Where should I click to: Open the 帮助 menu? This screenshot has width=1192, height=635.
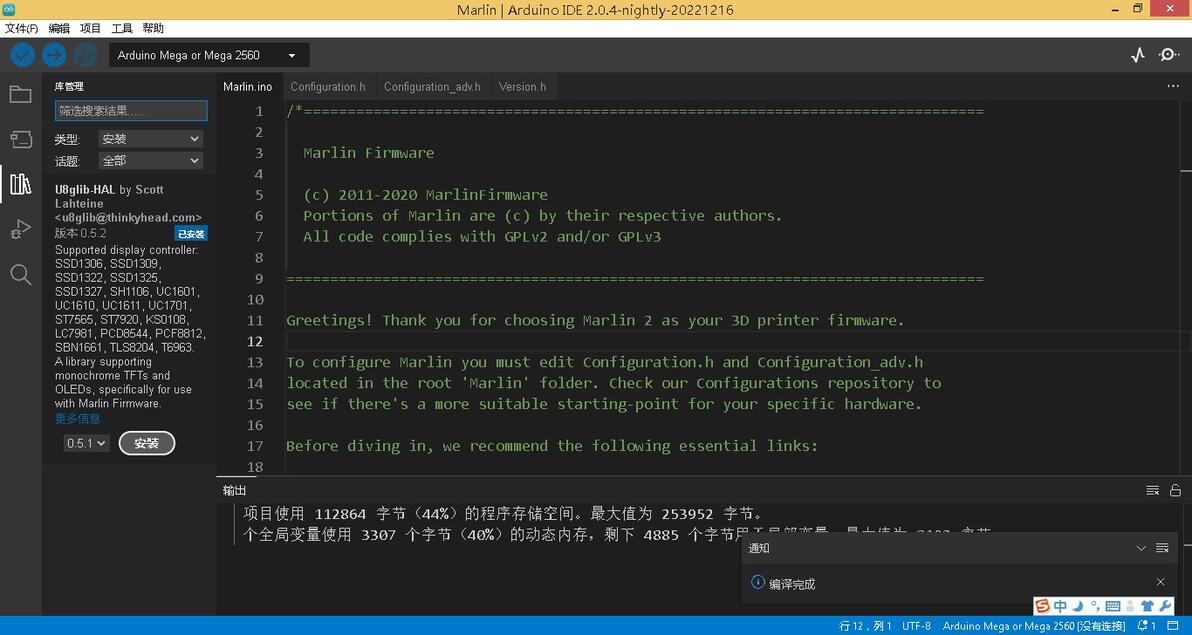pyautogui.click(x=153, y=28)
